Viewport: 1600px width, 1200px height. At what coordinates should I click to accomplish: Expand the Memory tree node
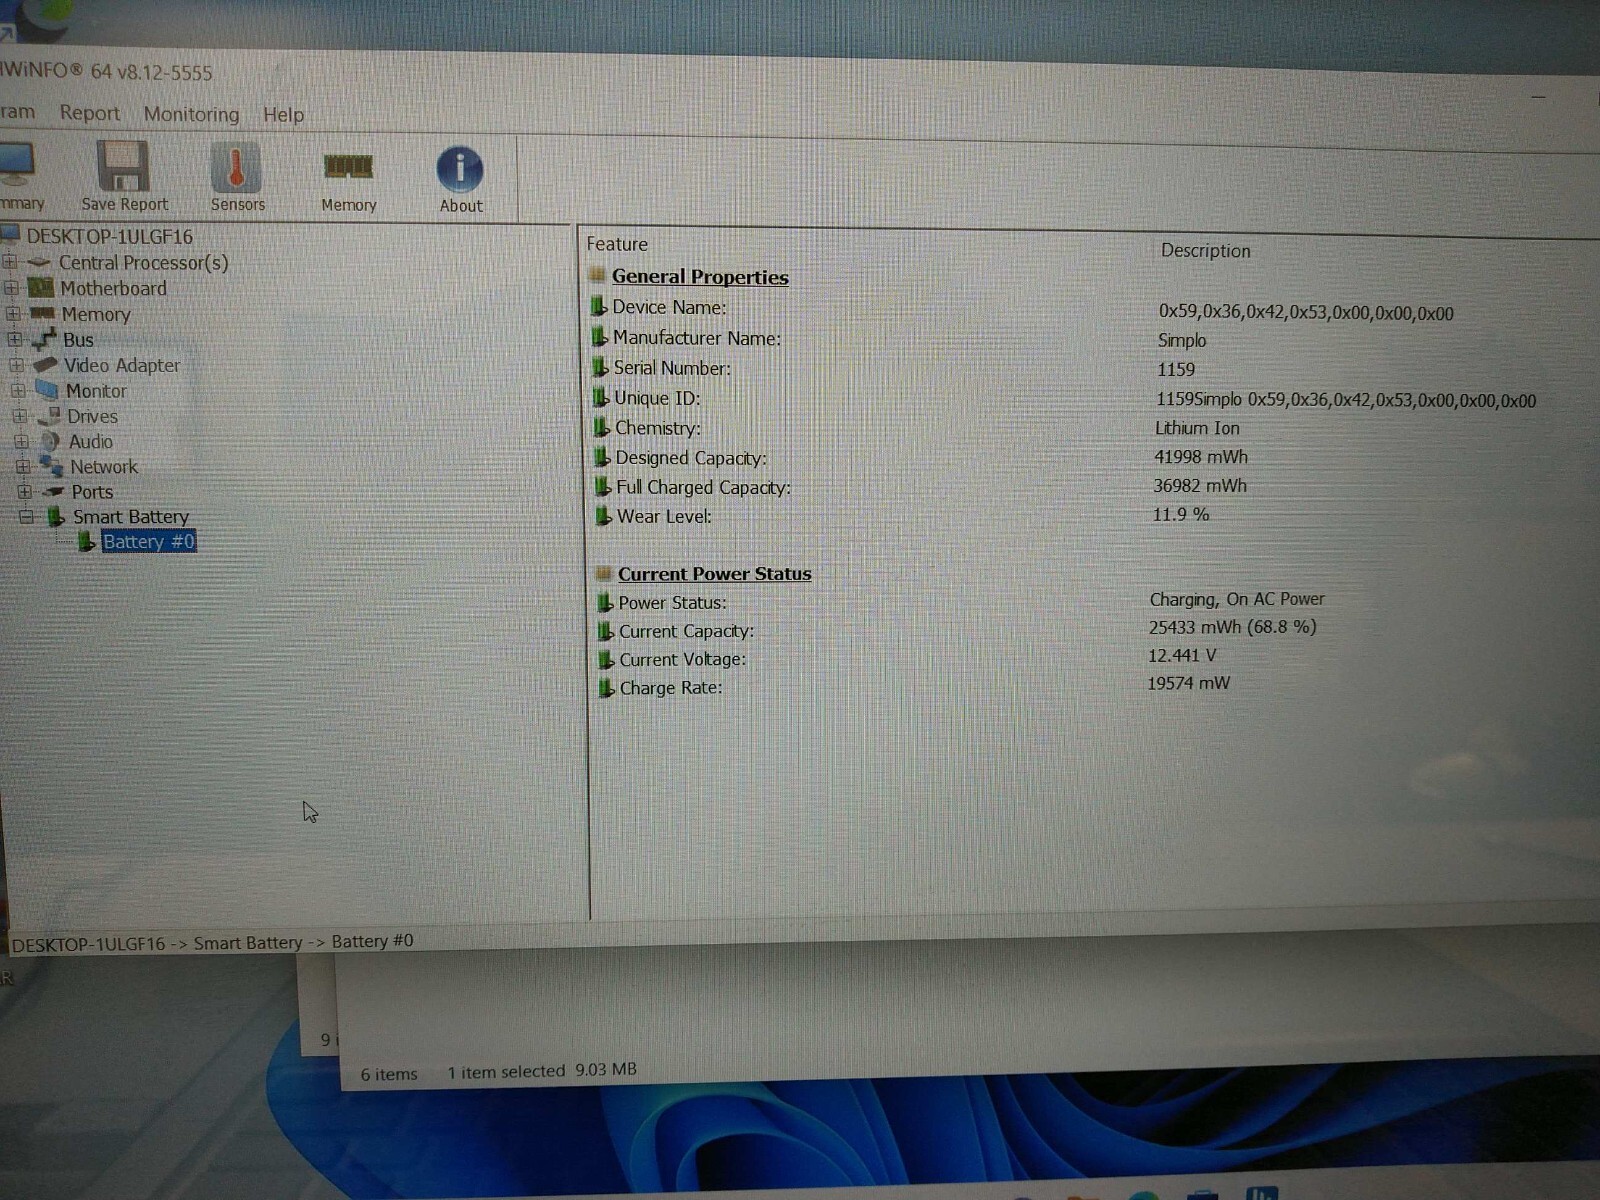point(13,314)
